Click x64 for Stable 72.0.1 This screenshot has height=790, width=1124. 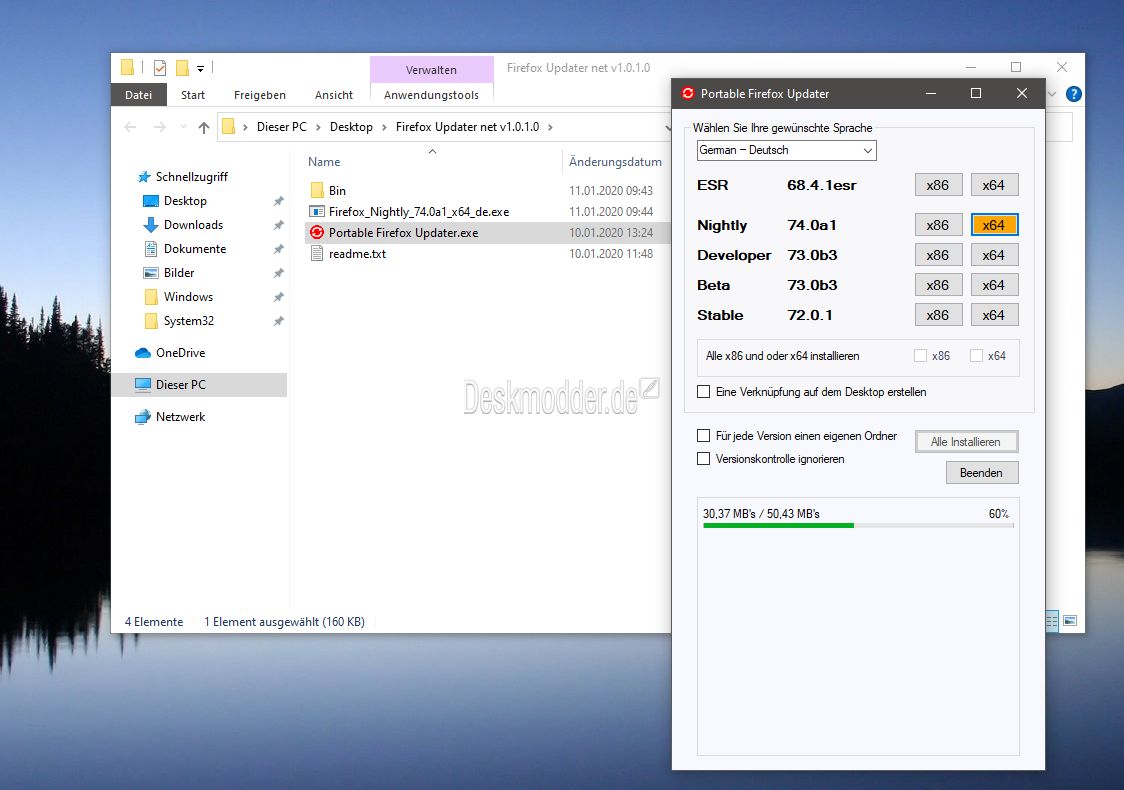coord(994,315)
